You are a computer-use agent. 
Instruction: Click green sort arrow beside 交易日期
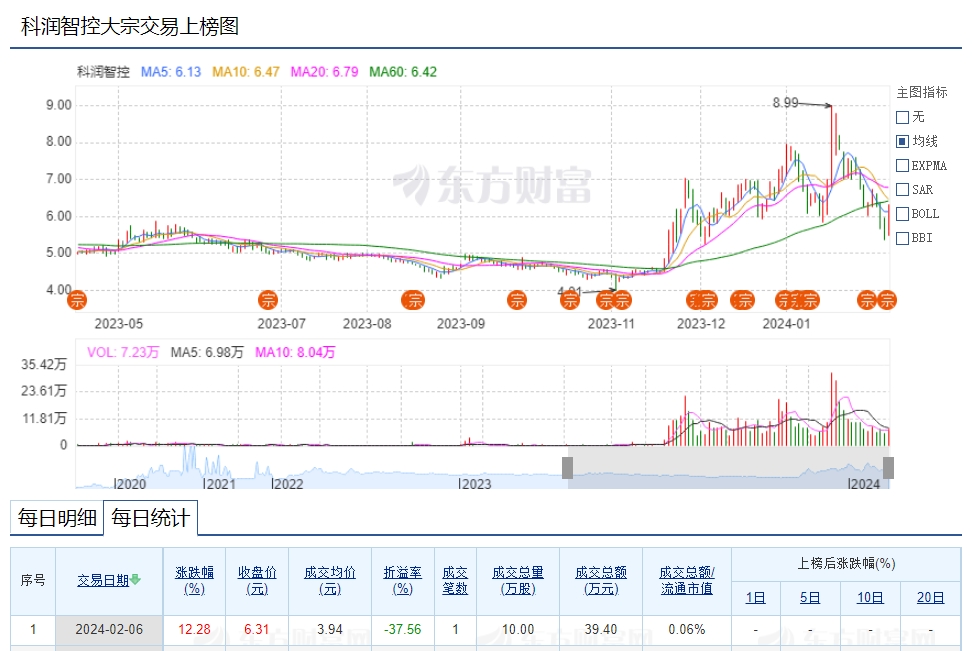click(135, 579)
